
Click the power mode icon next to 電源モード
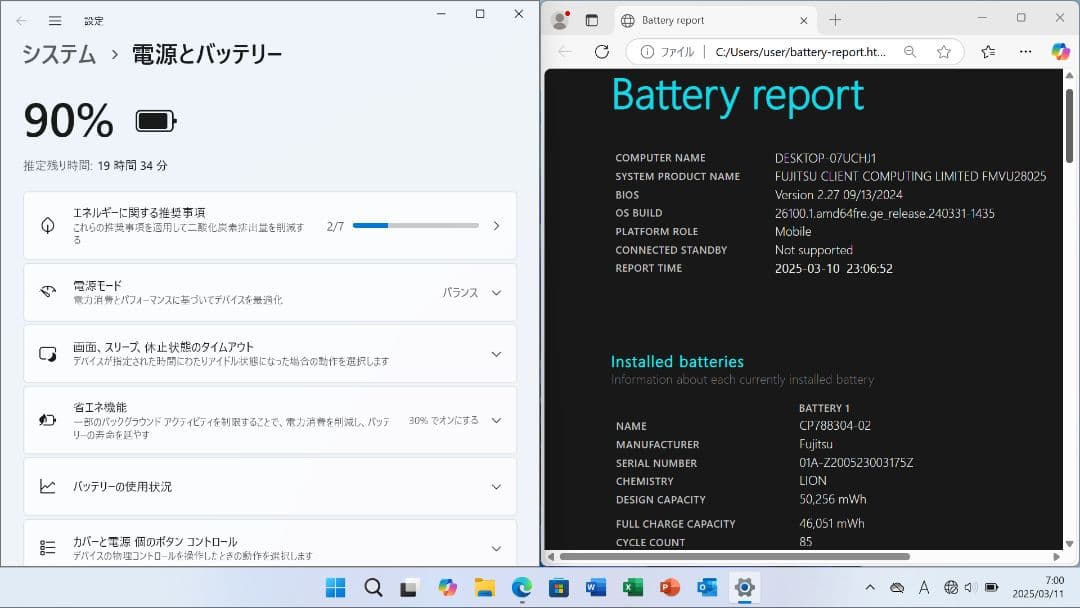tap(47, 292)
